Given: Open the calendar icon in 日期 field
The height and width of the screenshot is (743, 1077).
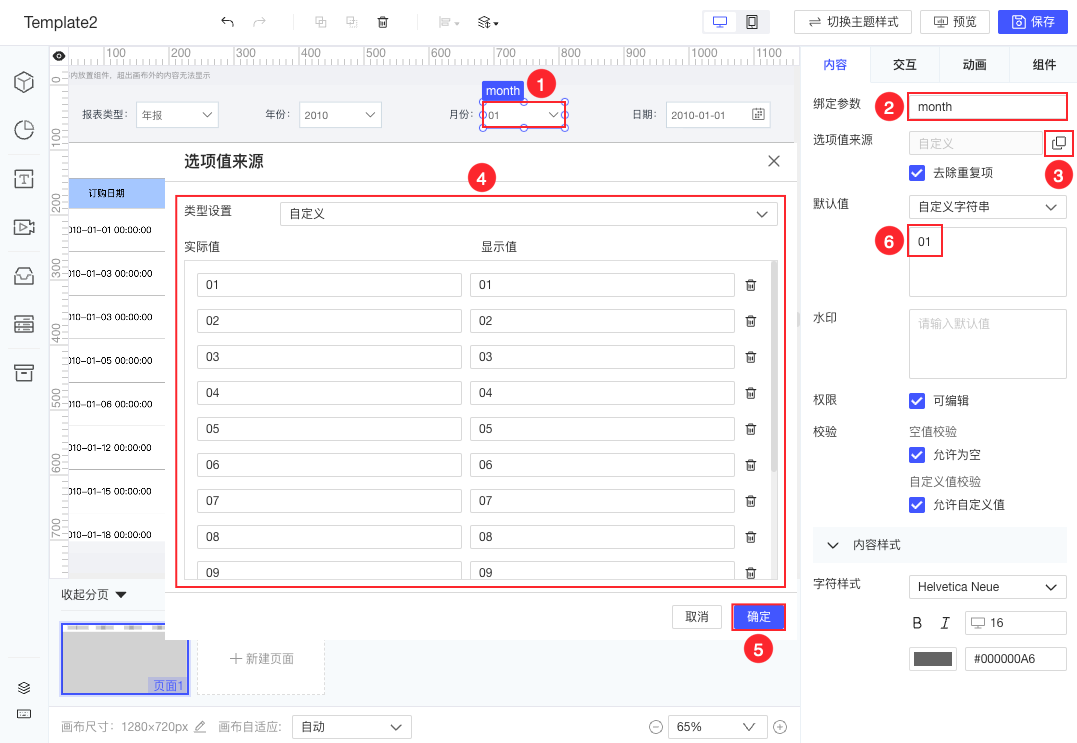Looking at the screenshot, I should pyautogui.click(x=758, y=114).
